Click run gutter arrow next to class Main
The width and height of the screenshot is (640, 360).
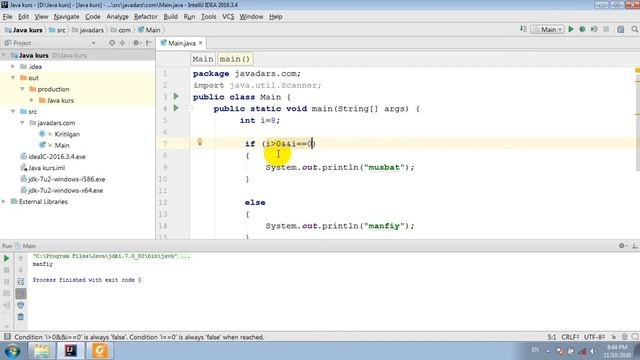176,96
